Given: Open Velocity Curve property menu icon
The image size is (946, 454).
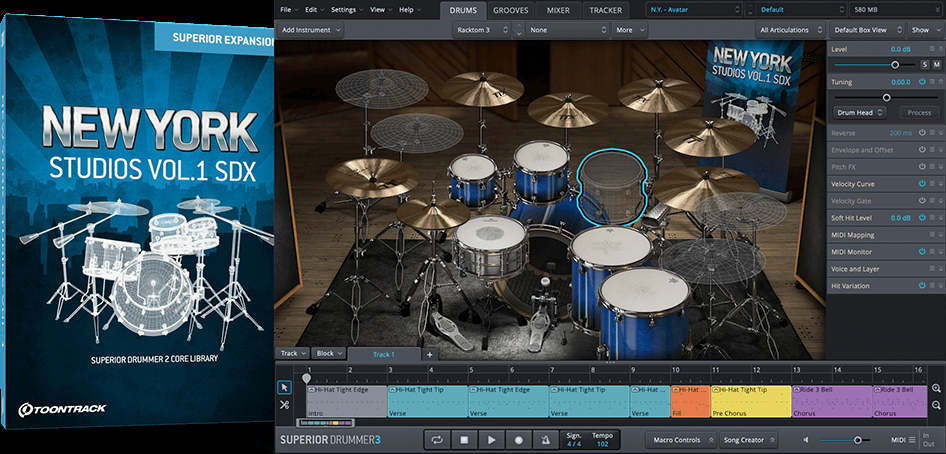Looking at the screenshot, I should pos(932,184).
